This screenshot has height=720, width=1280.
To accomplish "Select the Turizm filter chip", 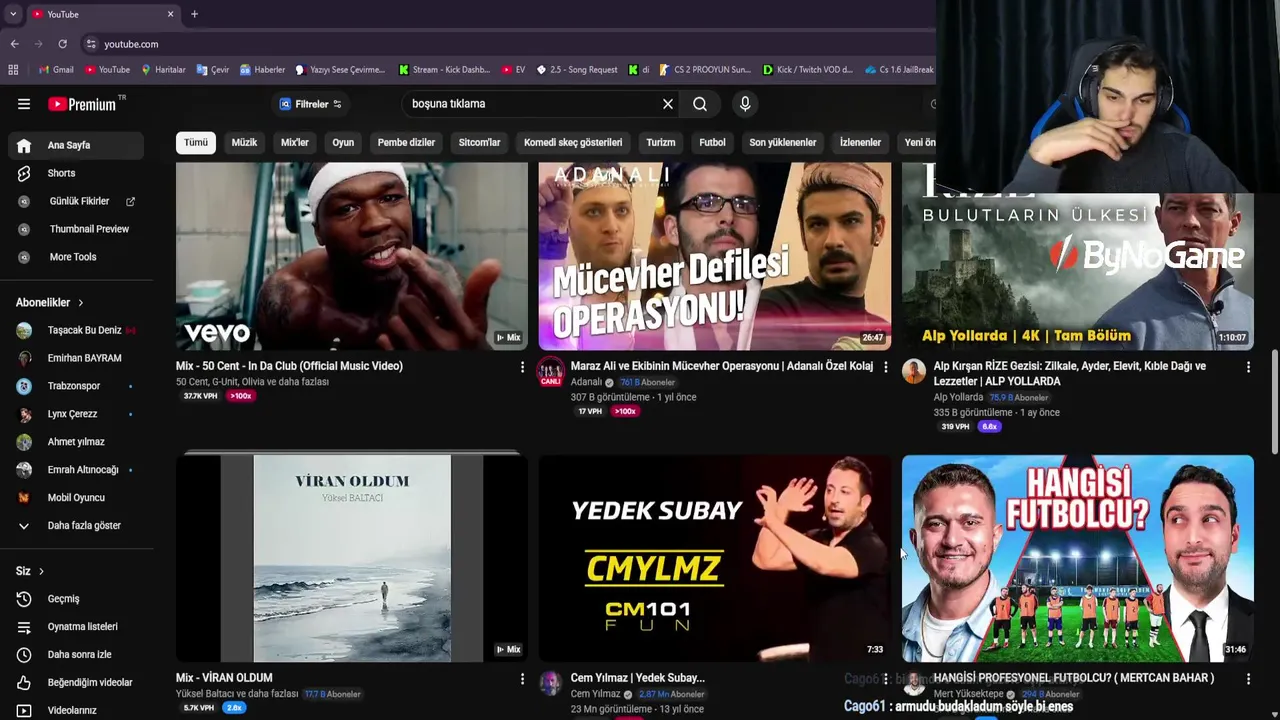I will 660,142.
